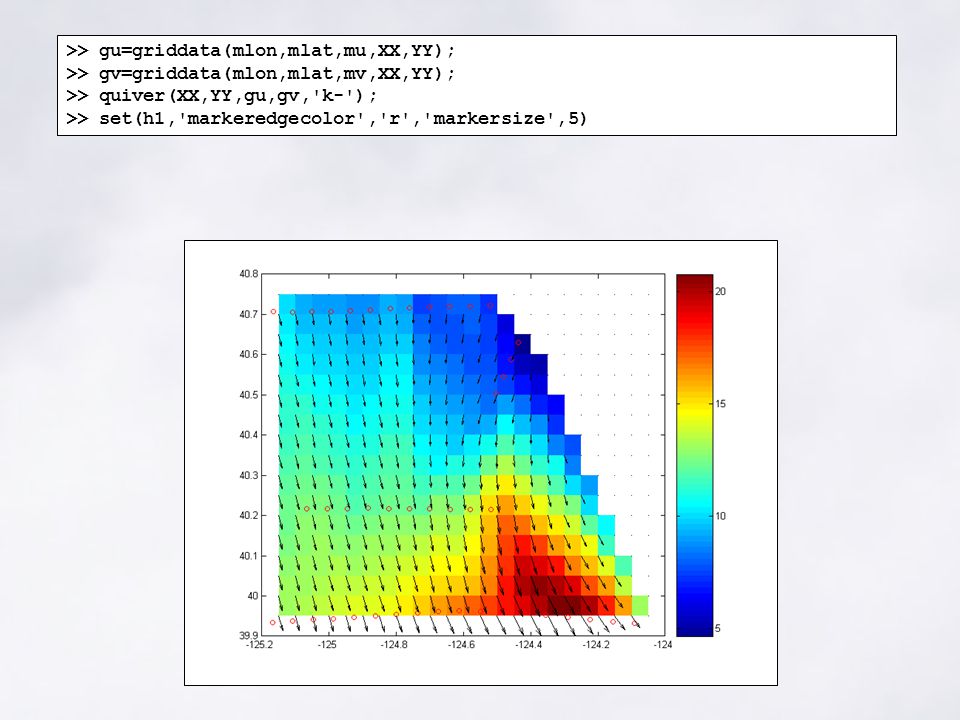Click the gv=griddata code line
This screenshot has width=960, height=720.
click(261, 73)
